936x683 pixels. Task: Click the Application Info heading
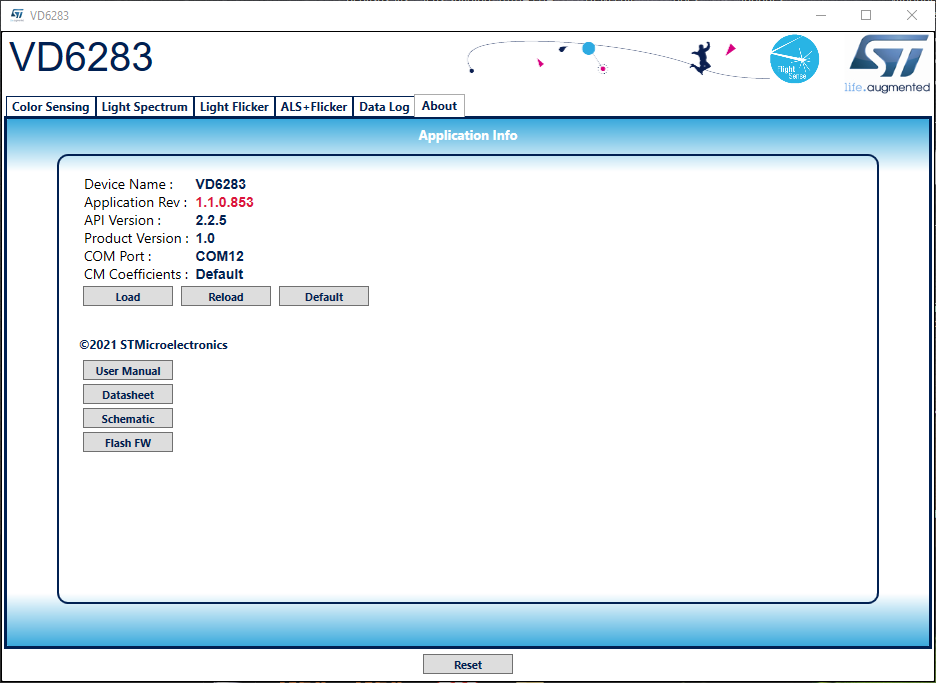[x=468, y=136]
